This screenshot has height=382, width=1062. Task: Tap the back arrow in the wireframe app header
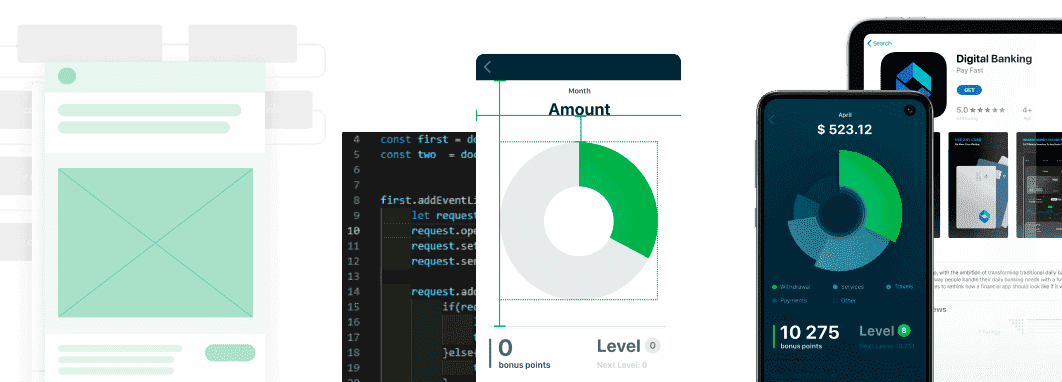(x=488, y=67)
